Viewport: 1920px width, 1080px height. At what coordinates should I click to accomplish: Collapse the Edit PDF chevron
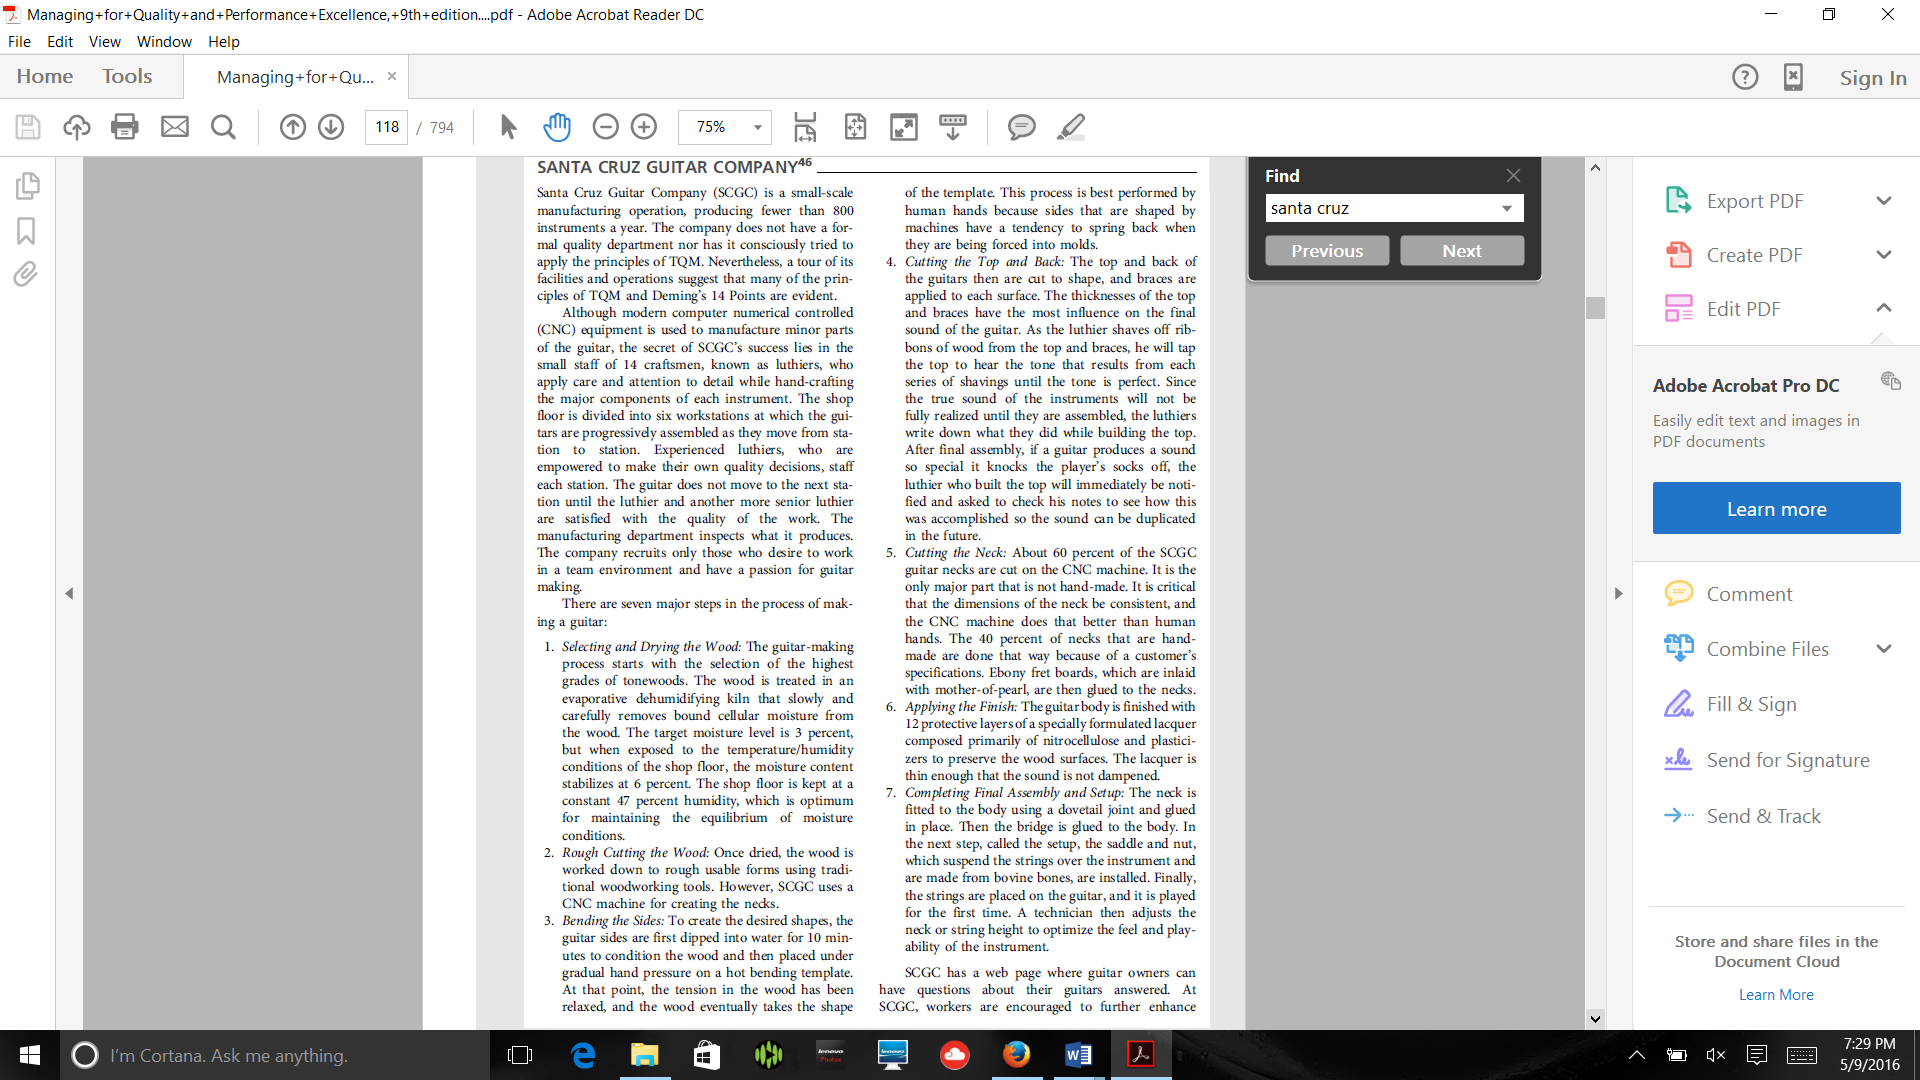(x=1884, y=308)
